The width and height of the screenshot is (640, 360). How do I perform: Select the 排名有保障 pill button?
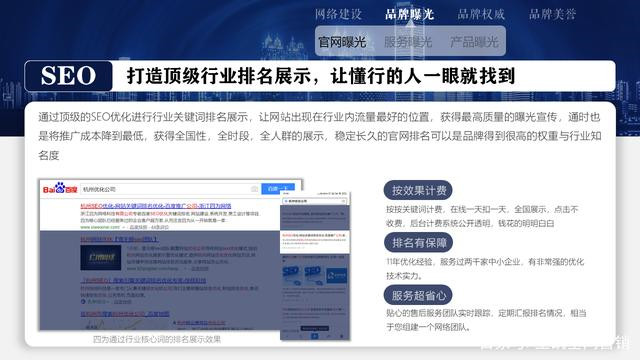(418, 243)
